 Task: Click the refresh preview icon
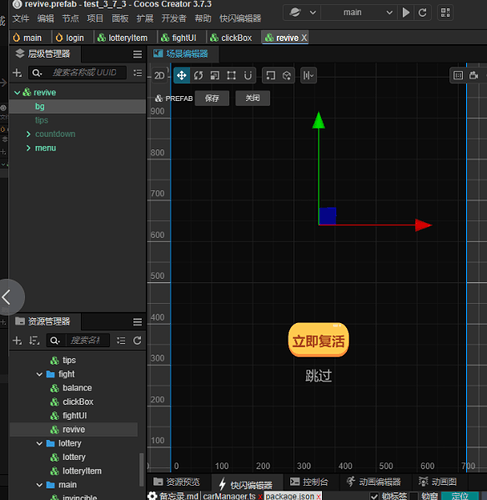pos(422,13)
